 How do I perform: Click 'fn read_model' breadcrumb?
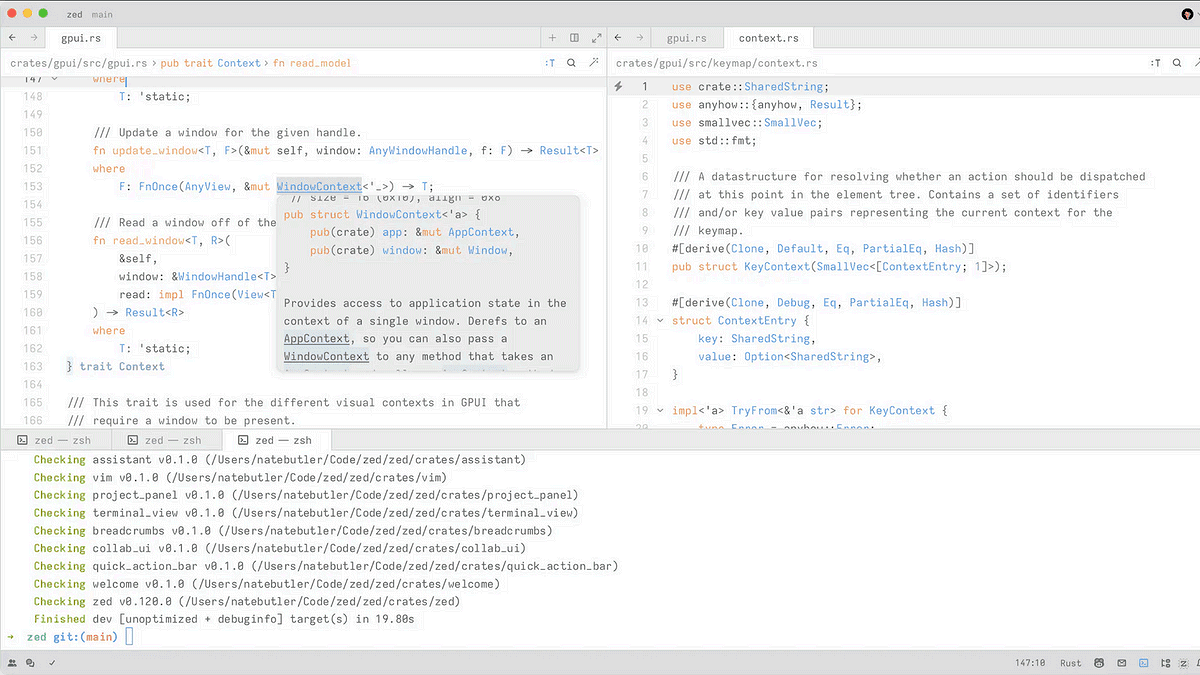[312, 63]
